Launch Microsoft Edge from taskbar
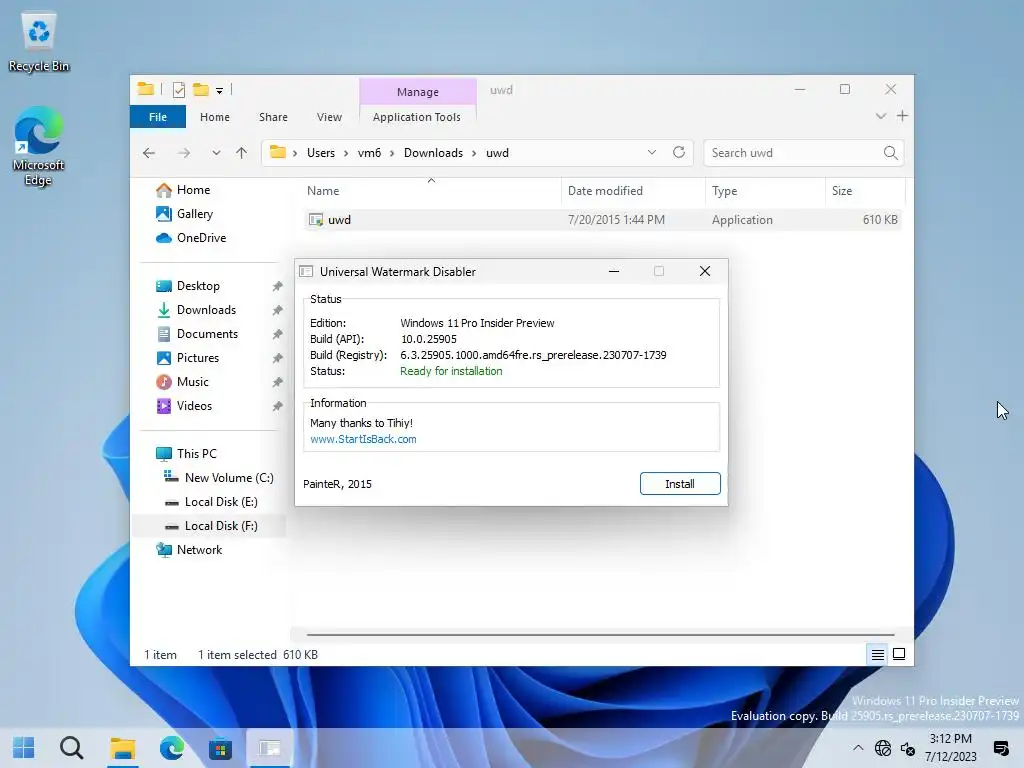 tap(172, 748)
